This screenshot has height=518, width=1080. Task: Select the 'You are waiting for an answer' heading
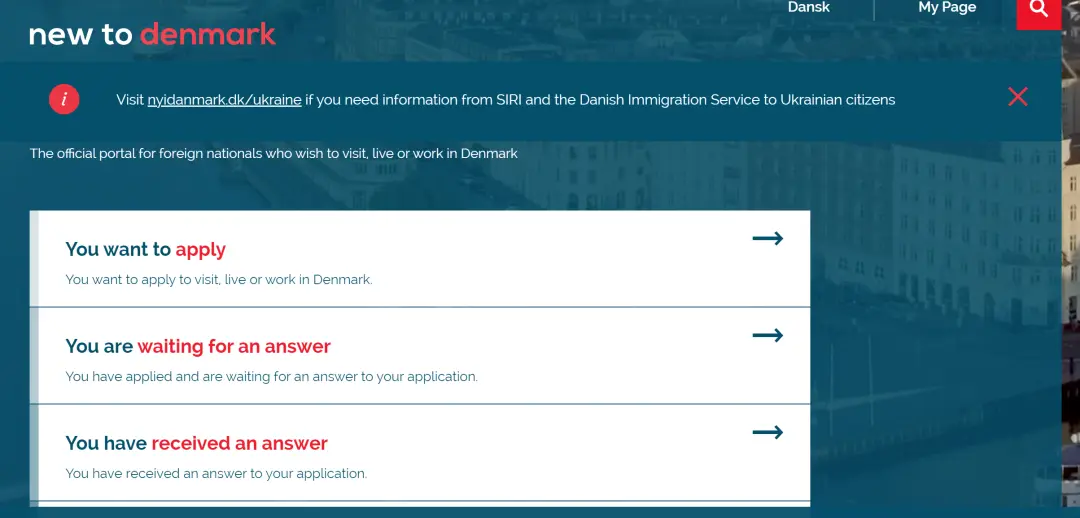pos(198,347)
